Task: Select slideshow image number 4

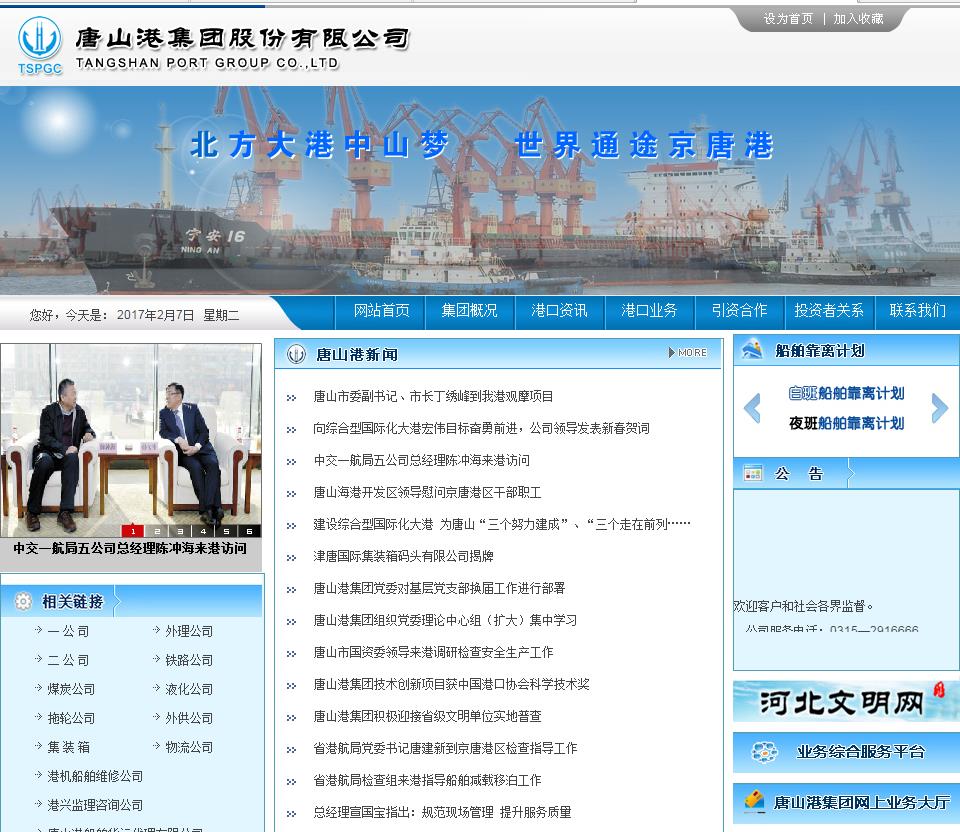Action: click(203, 531)
